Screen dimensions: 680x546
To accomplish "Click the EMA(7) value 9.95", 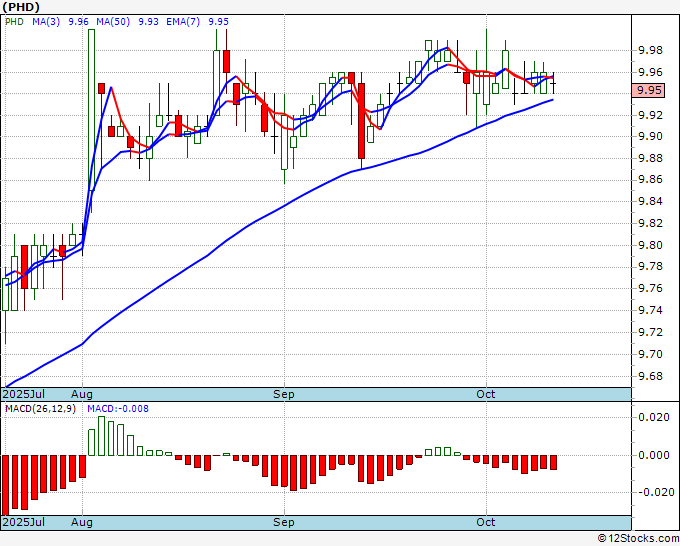I will click(x=218, y=22).
